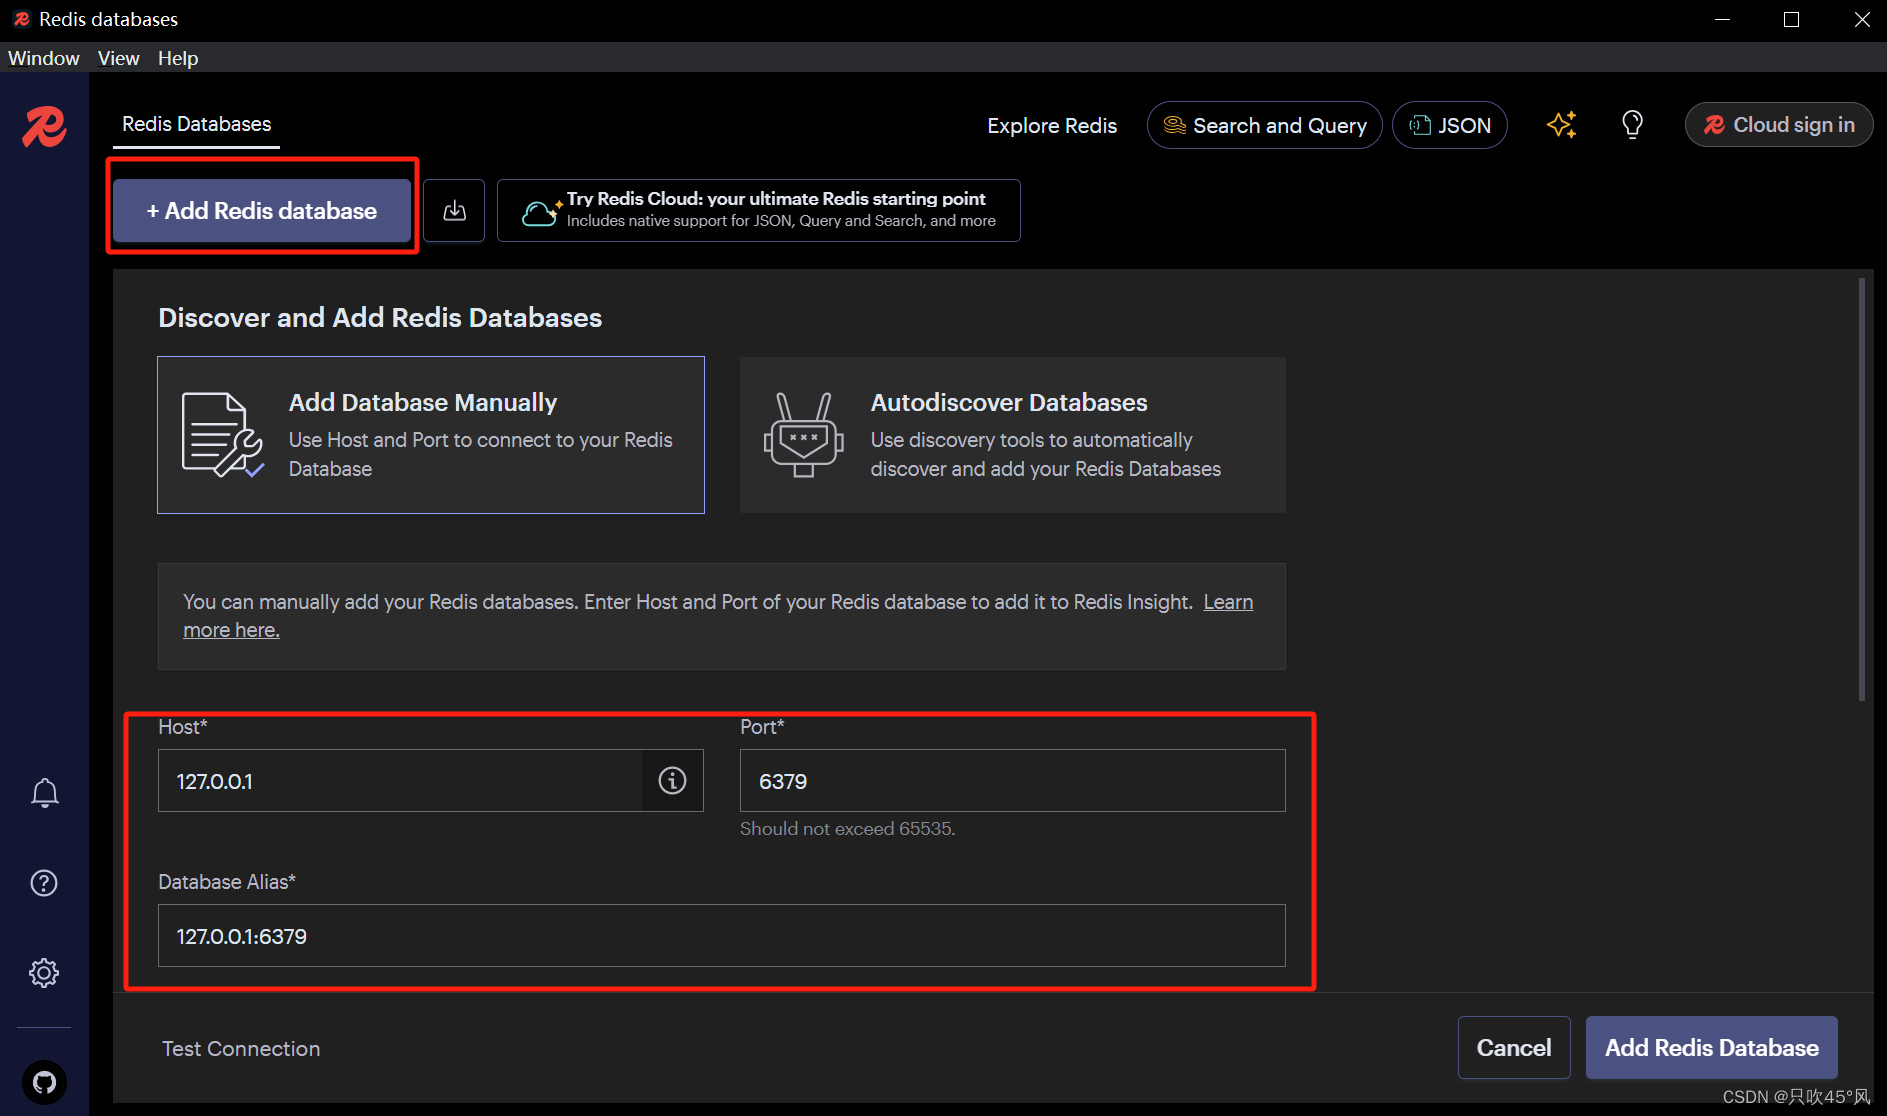Open the AI copilot sparkle icon

point(1561,125)
